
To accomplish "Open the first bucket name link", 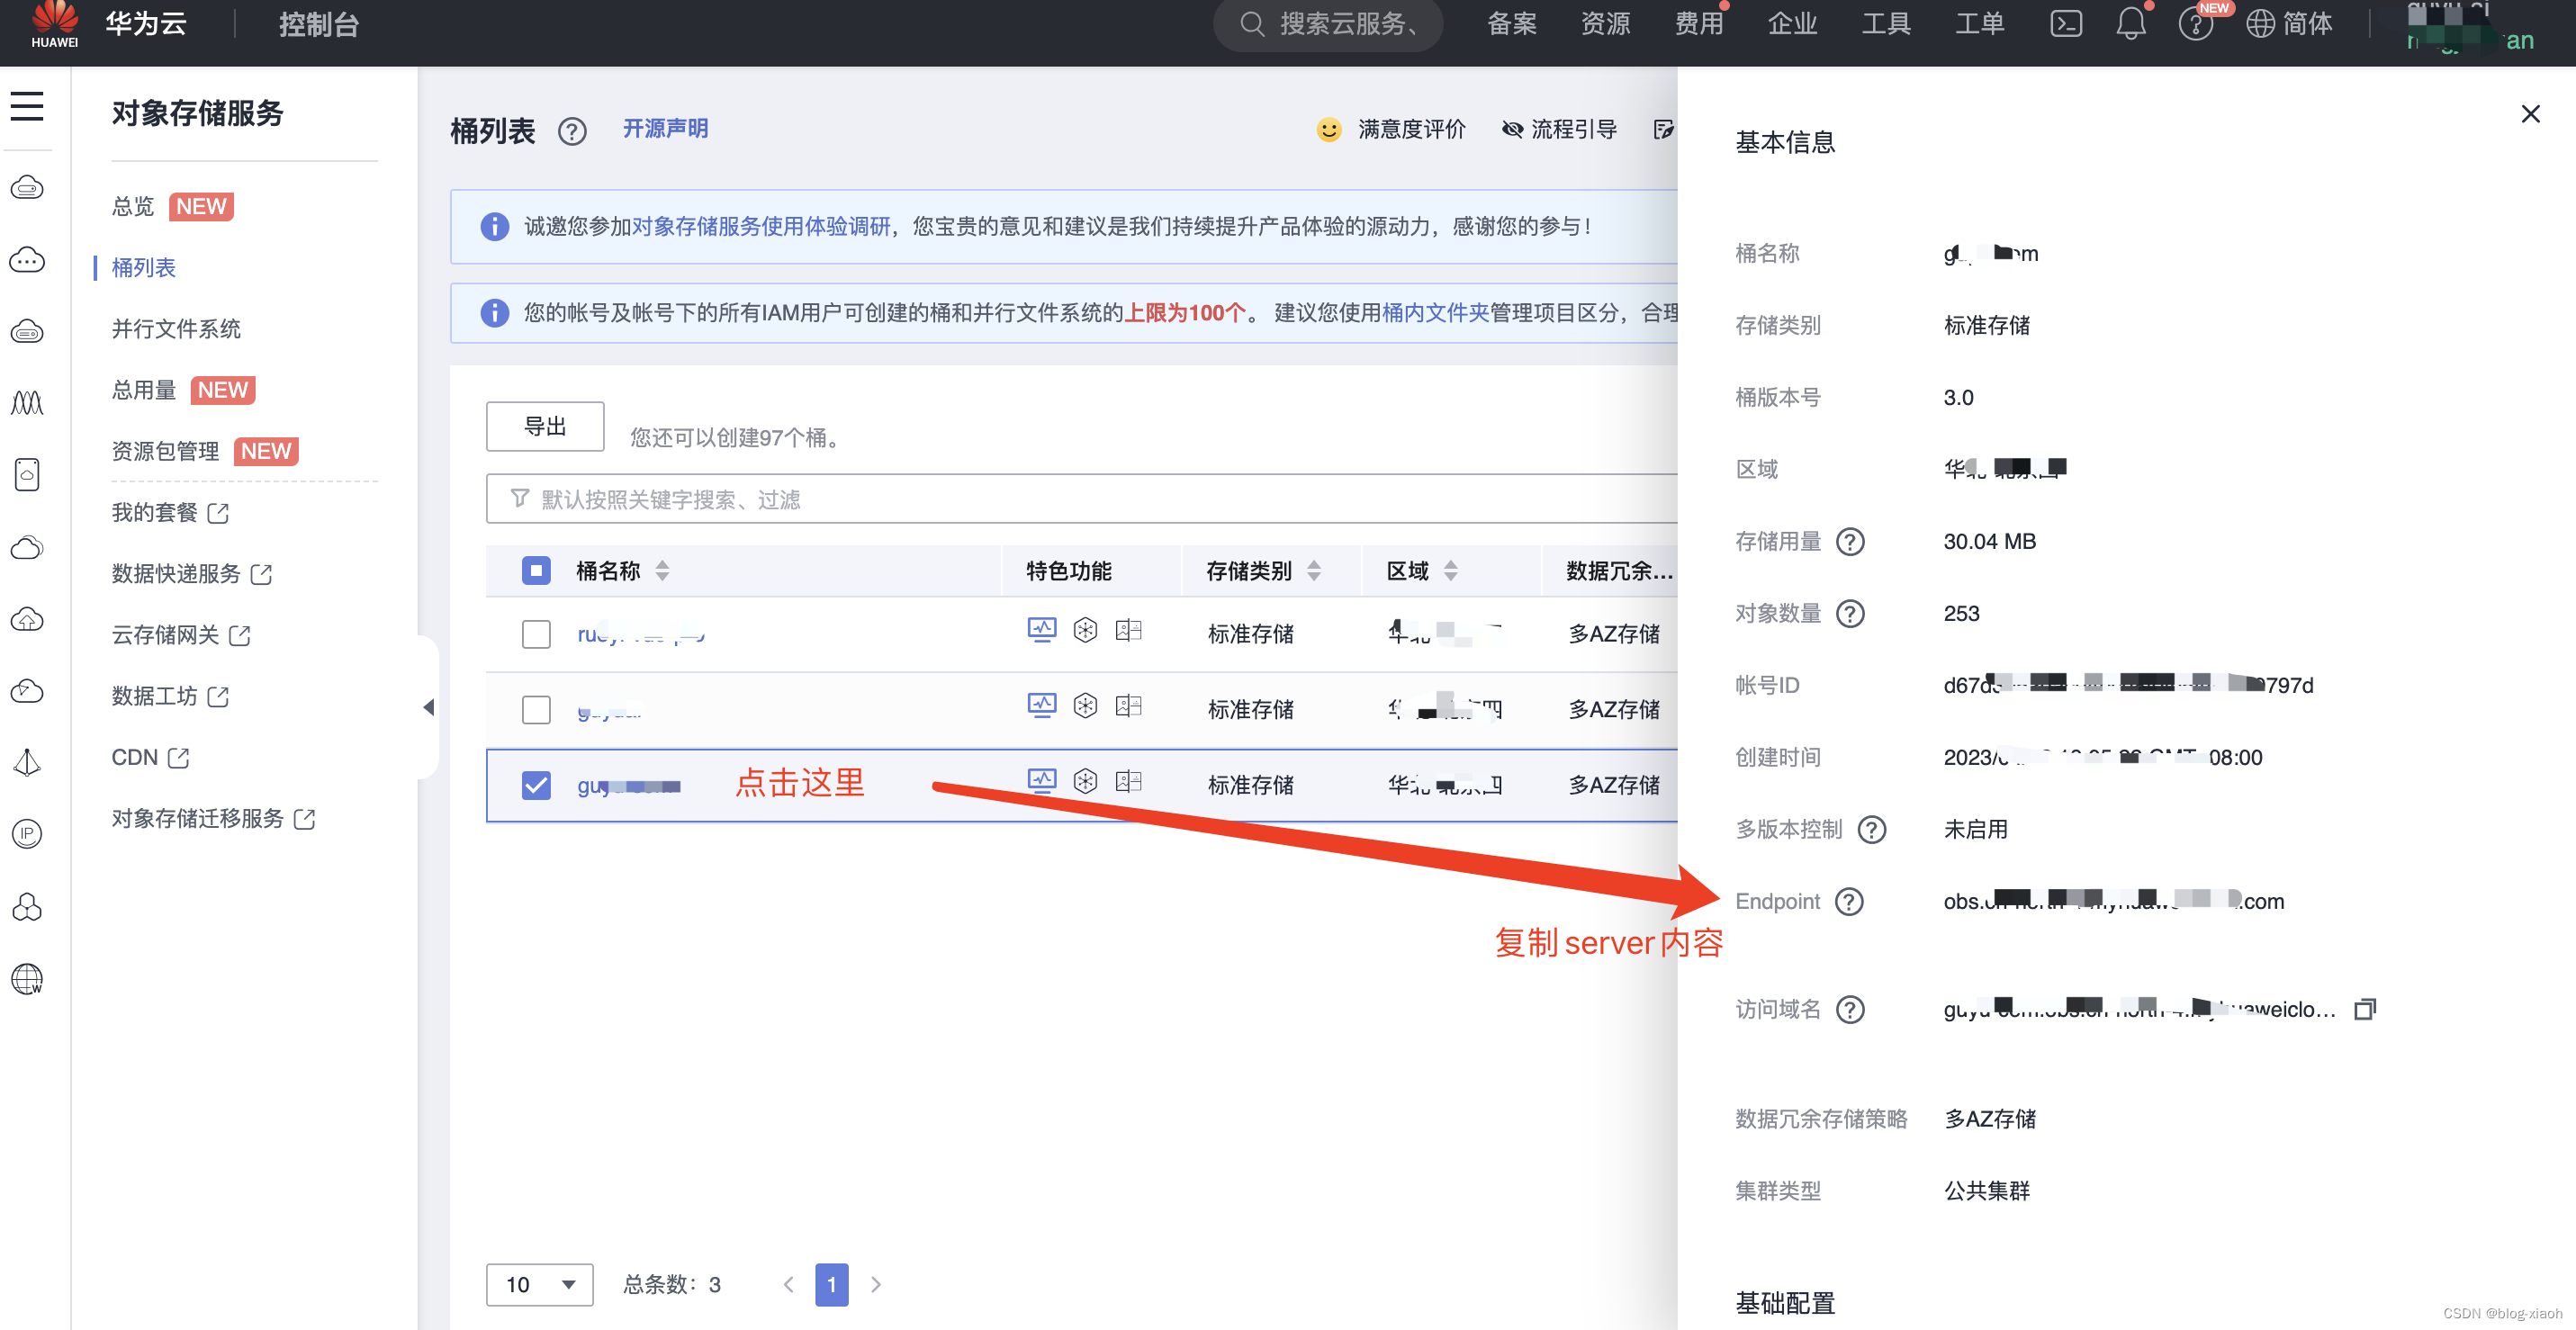I will tap(641, 634).
